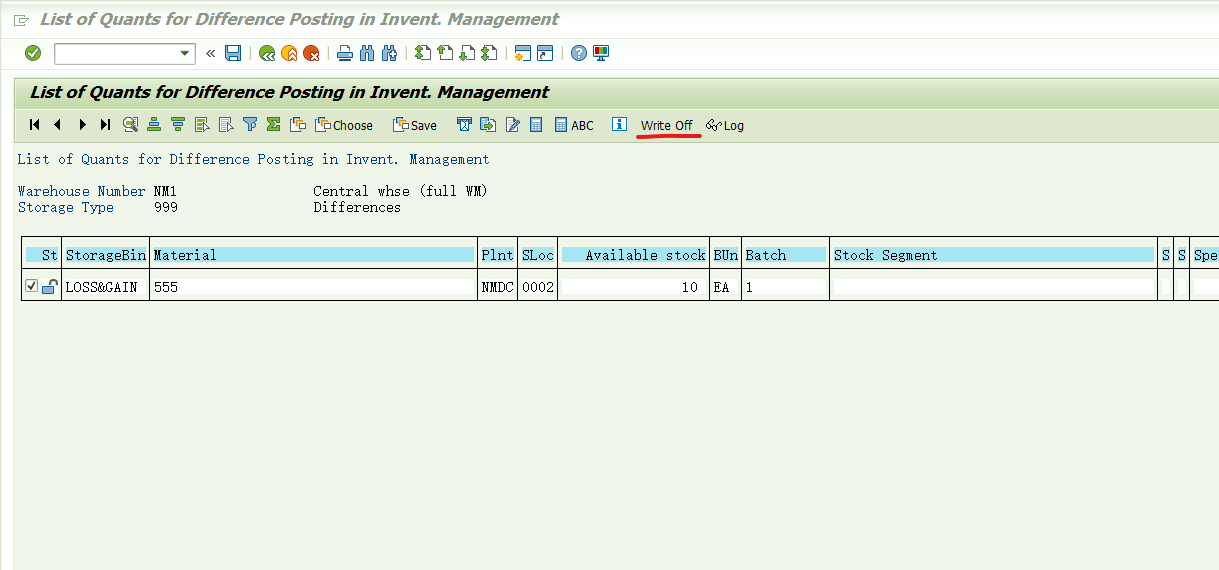Click the blue Information icon

(619, 125)
